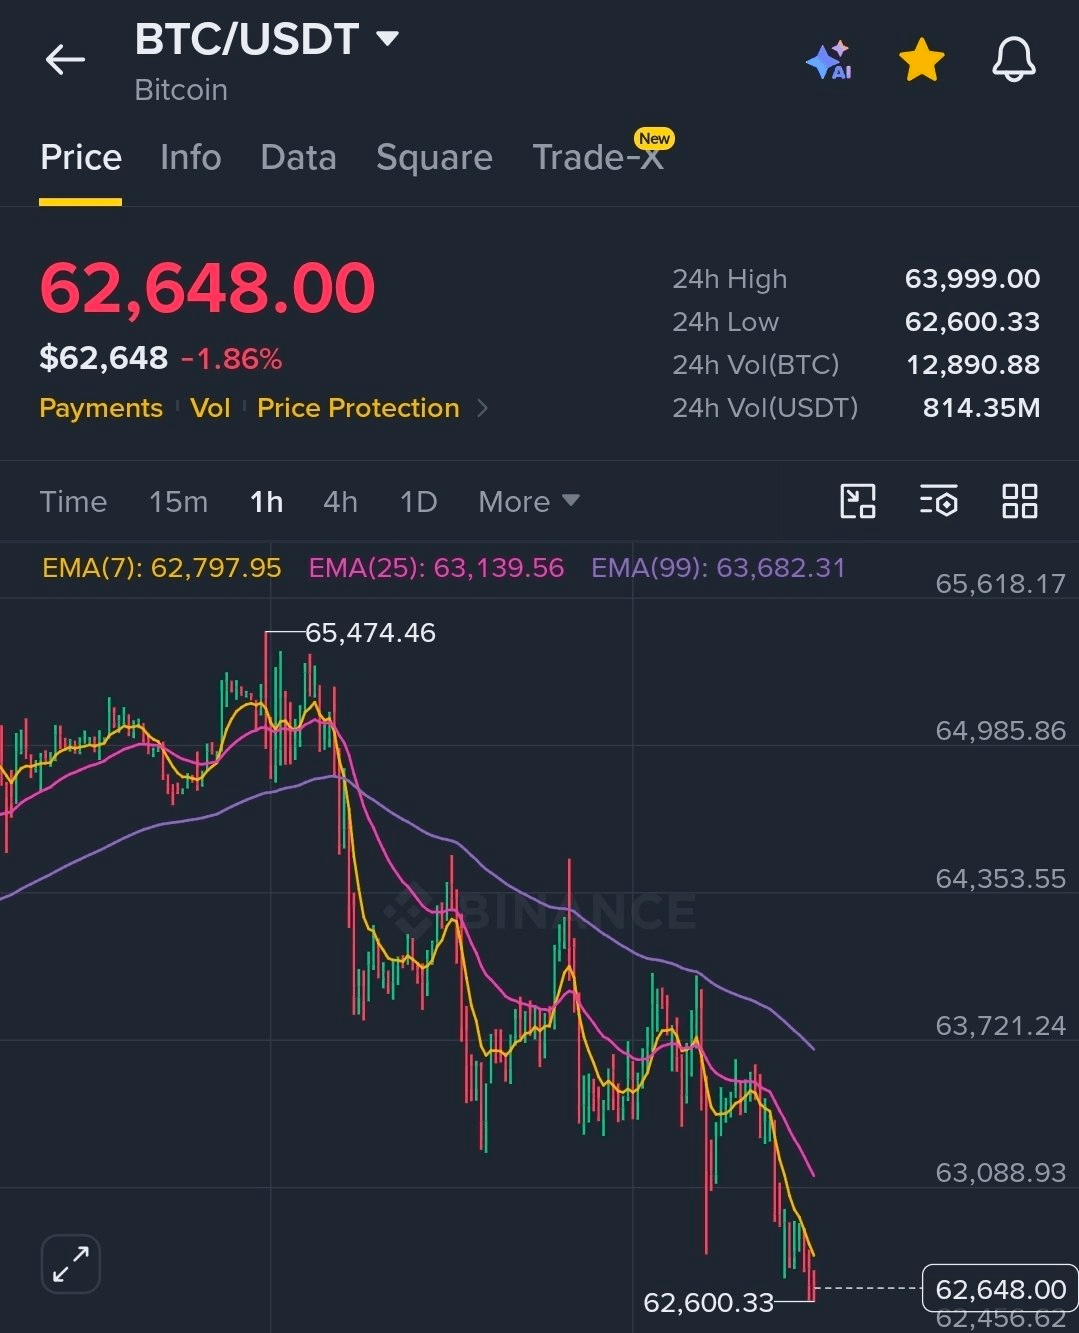Click the 65,474.46 chart high marker

(x=370, y=633)
